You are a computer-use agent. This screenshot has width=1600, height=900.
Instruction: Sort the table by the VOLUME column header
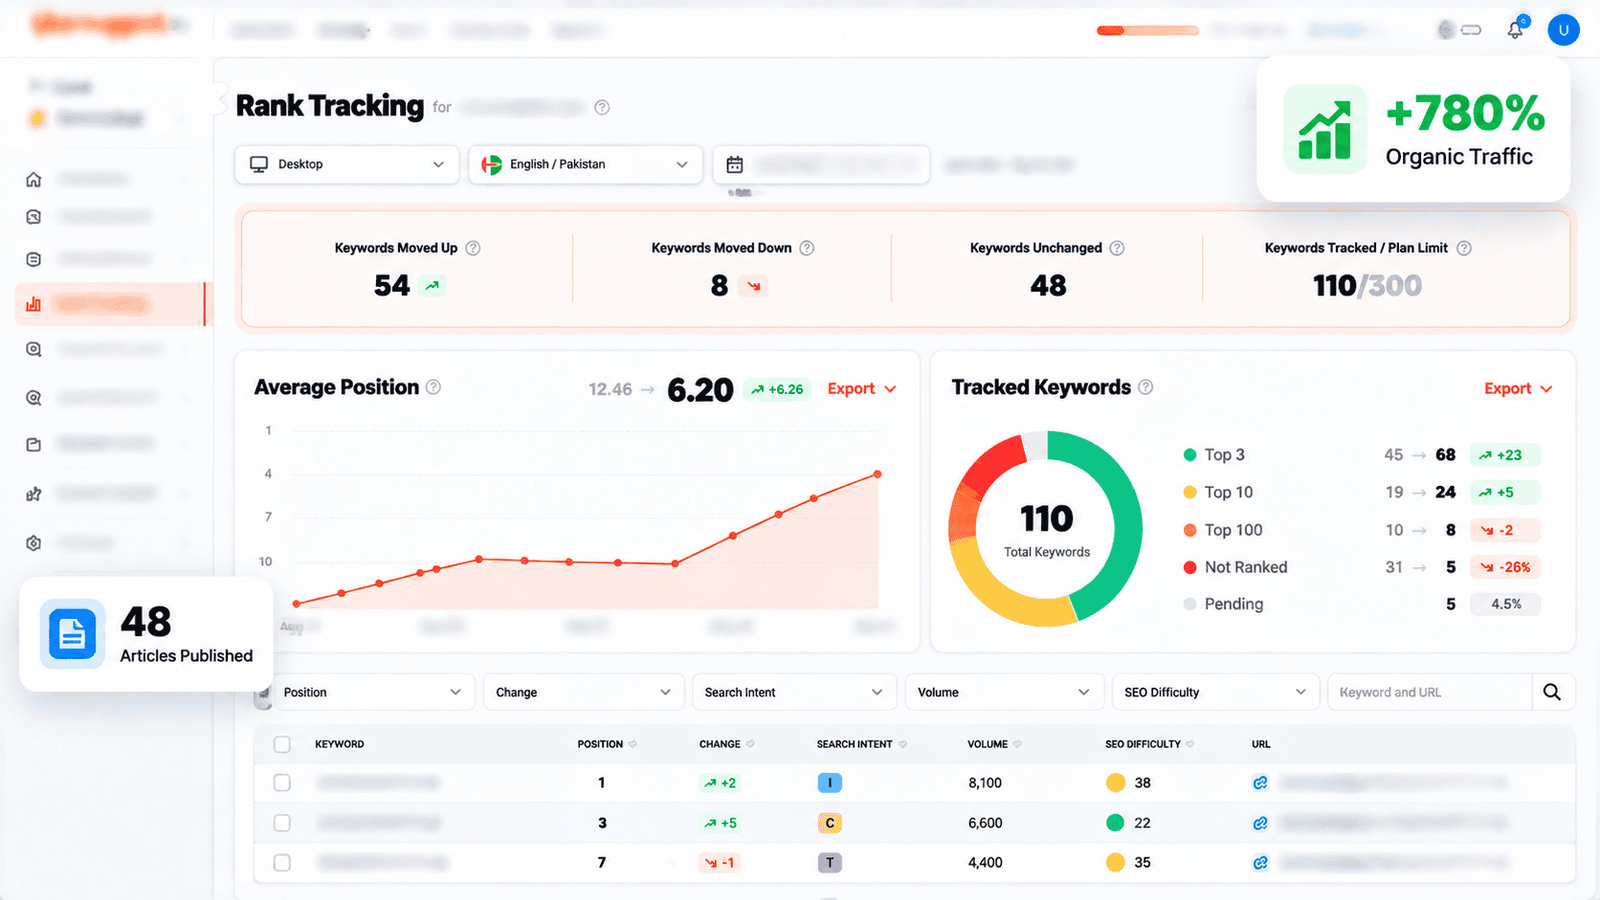point(994,744)
